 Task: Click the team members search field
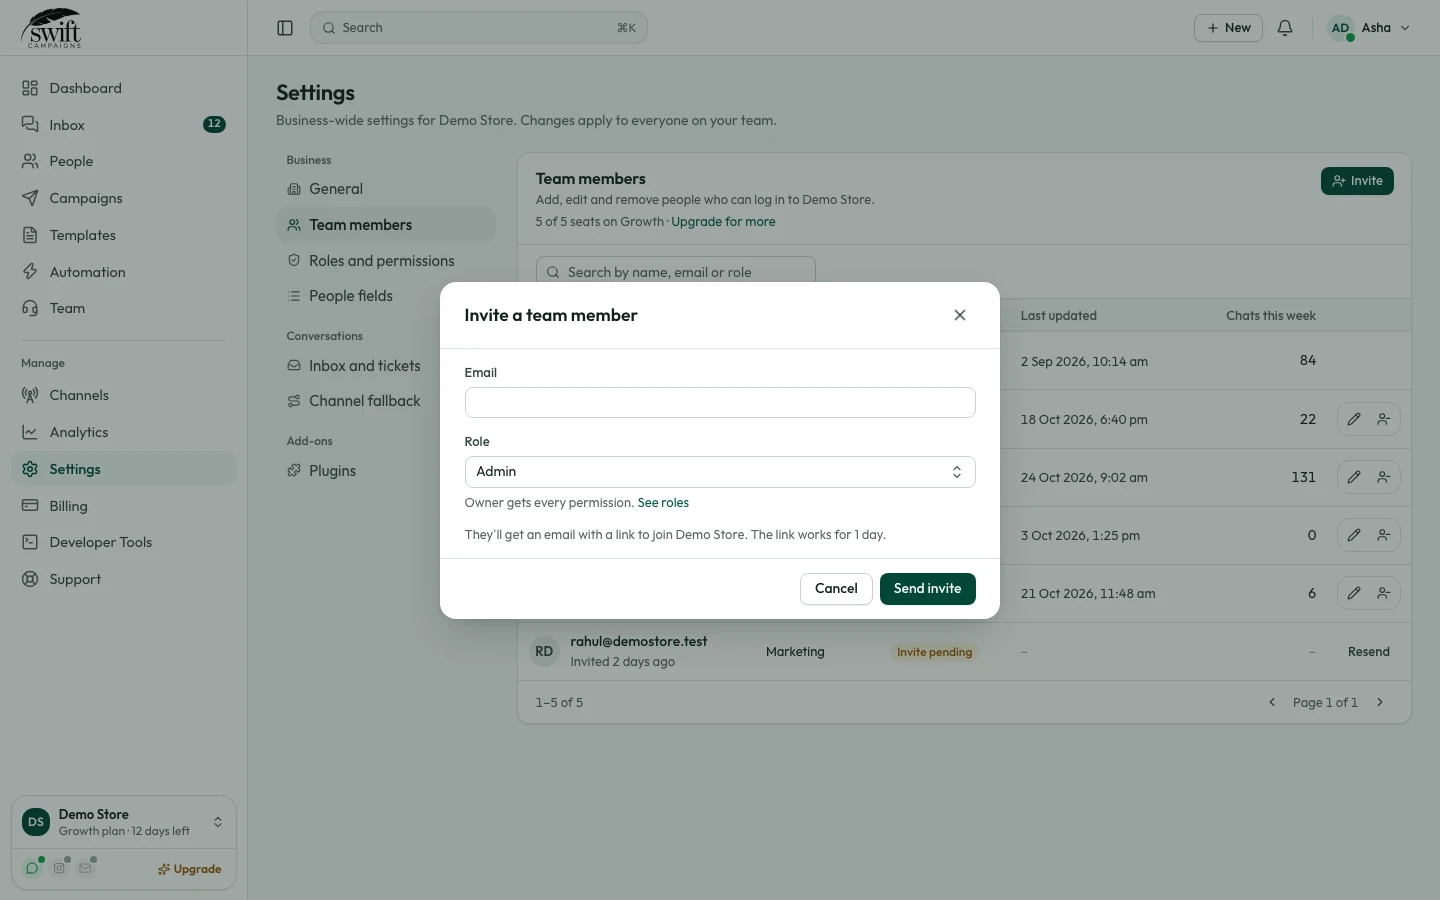coord(676,270)
